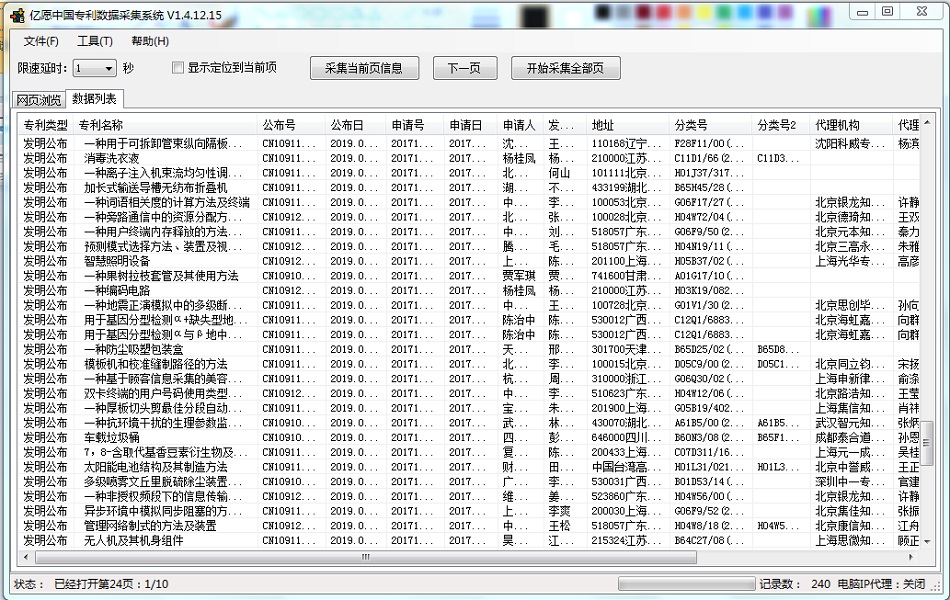Click the 开始采集全部页 button
The image size is (950, 600).
[x=565, y=68]
